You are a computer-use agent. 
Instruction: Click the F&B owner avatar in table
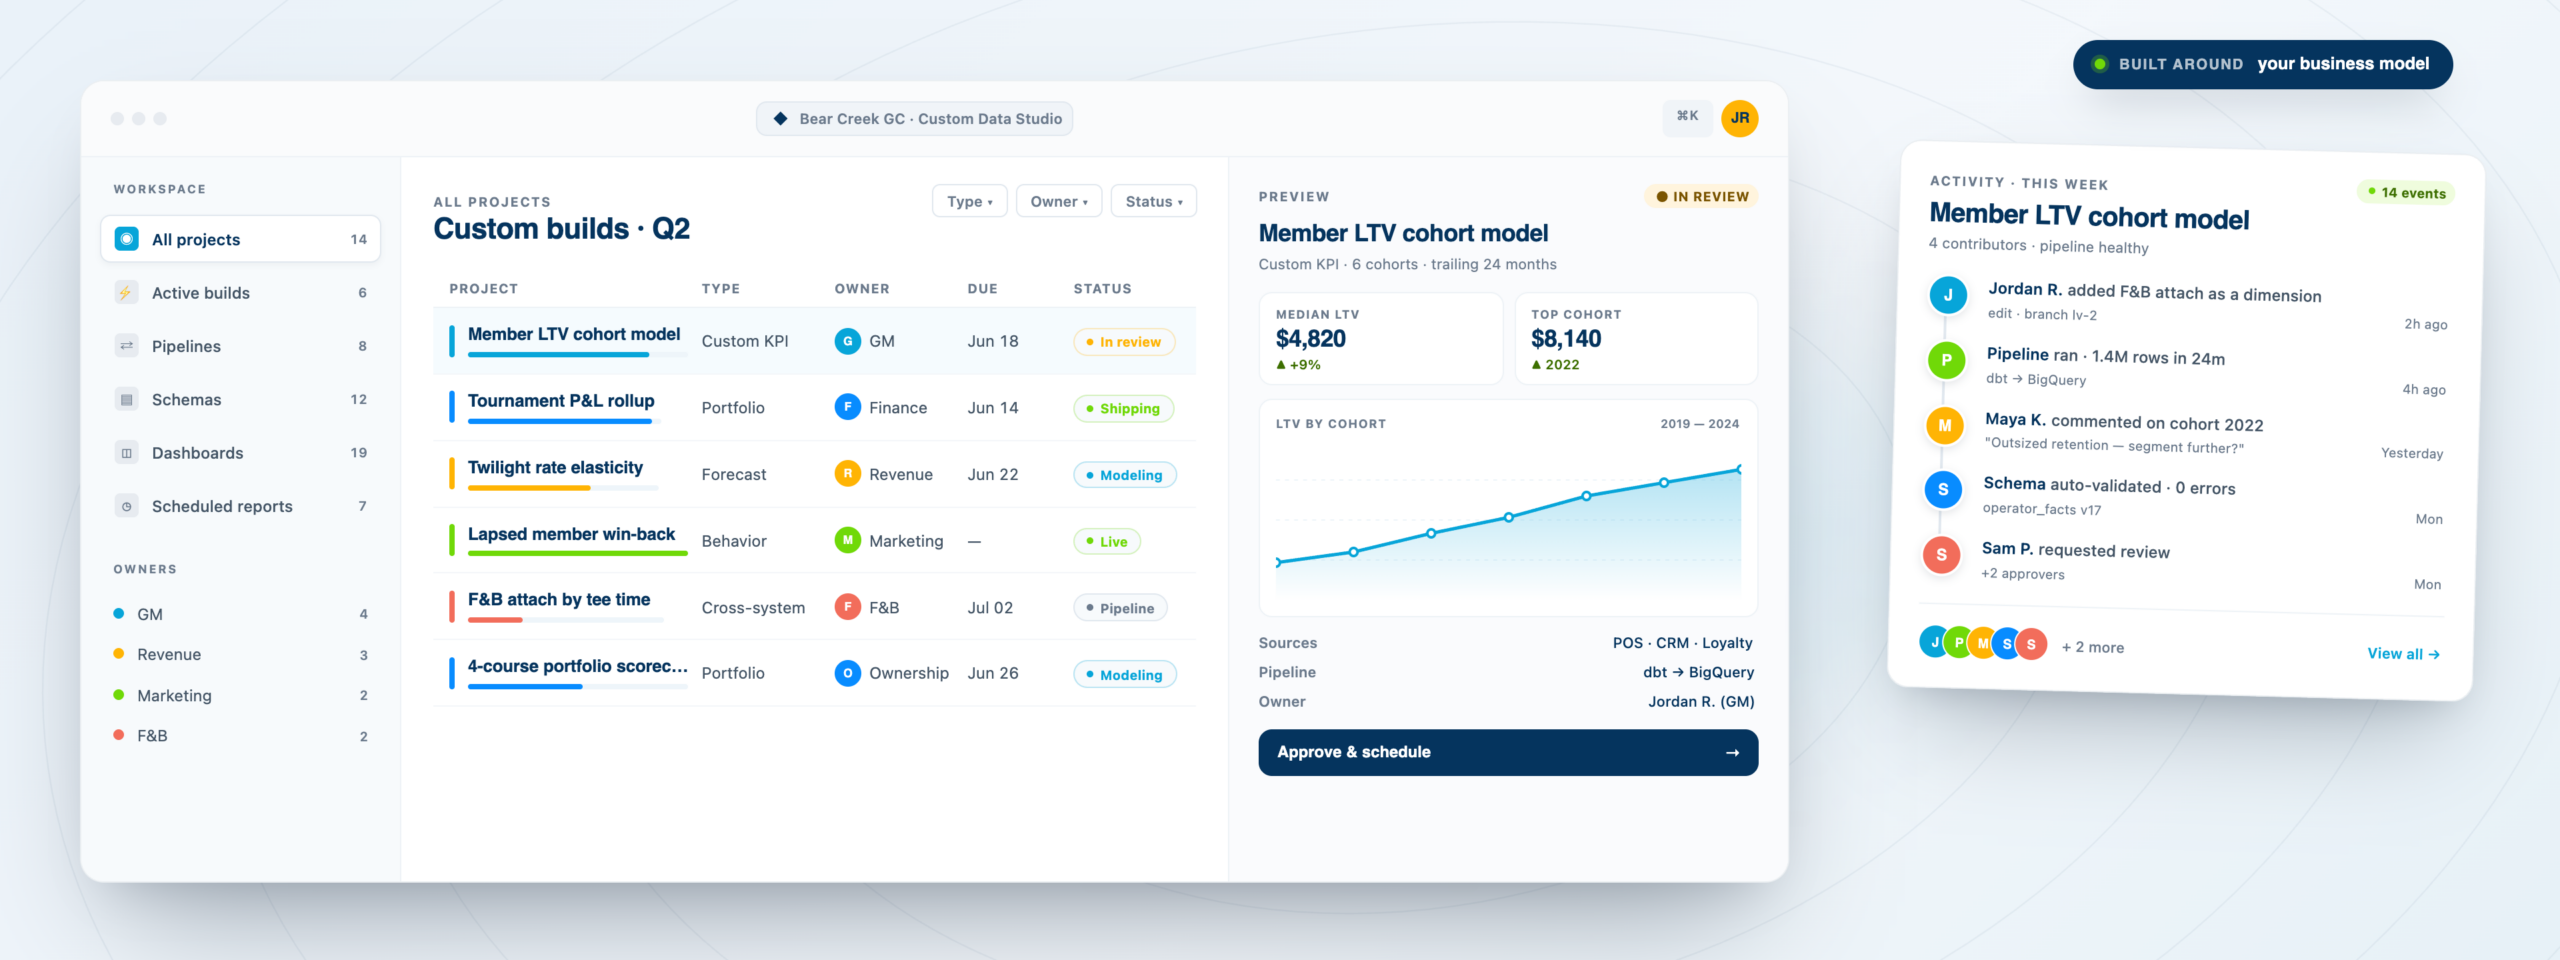848,607
